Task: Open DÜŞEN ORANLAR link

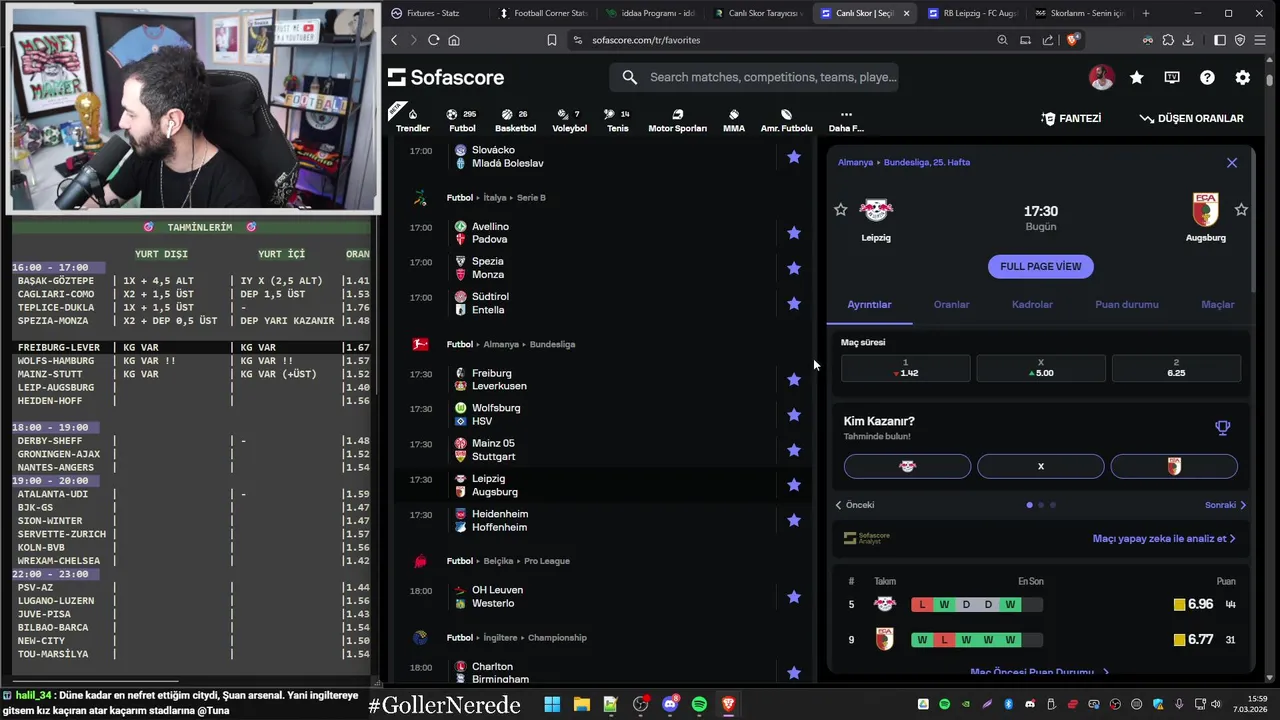Action: [1192, 118]
